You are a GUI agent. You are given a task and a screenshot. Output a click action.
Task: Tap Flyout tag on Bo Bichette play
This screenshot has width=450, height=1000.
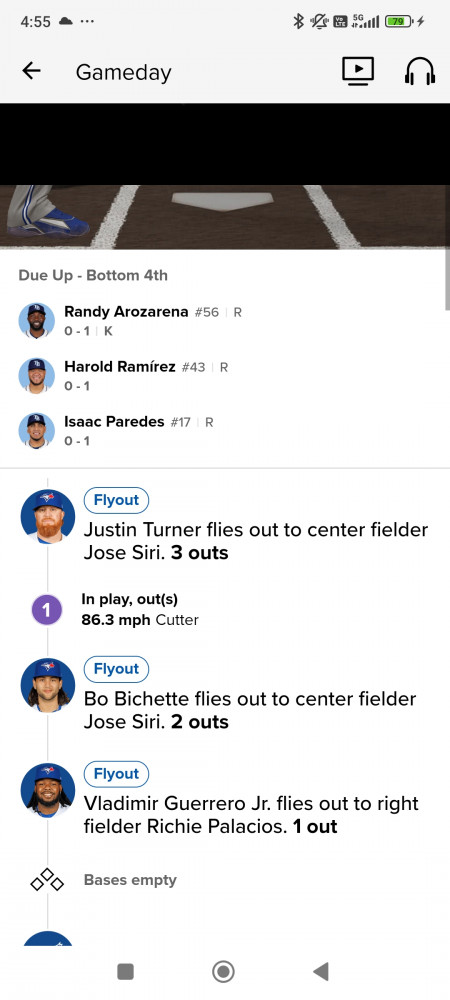tap(116, 669)
